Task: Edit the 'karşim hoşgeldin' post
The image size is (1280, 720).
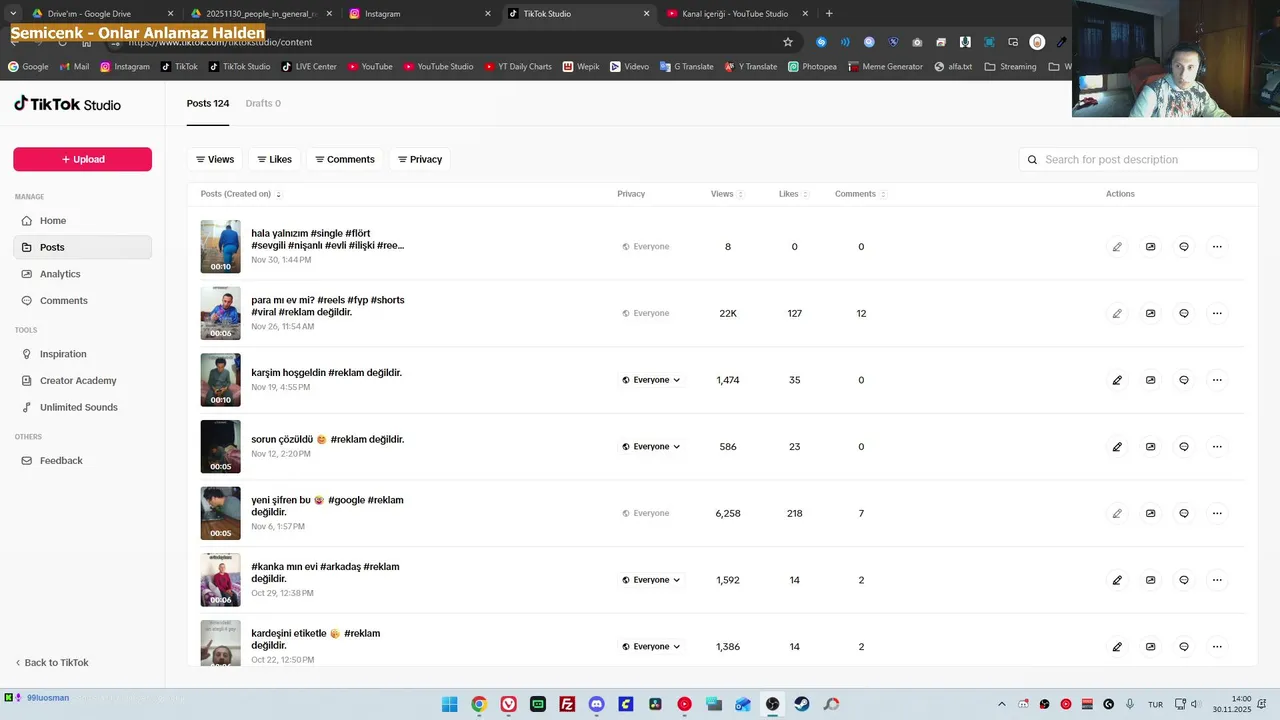Action: pyautogui.click(x=1117, y=380)
